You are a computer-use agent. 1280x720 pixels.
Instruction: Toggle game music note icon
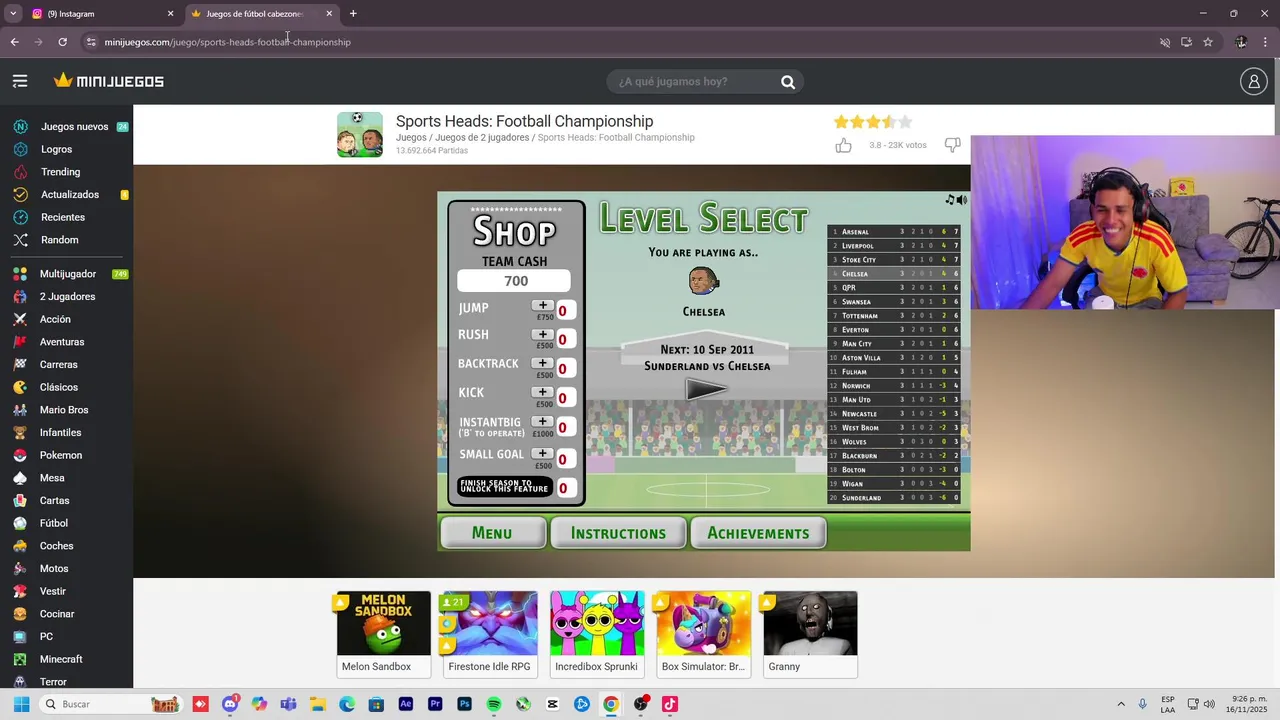click(x=950, y=200)
